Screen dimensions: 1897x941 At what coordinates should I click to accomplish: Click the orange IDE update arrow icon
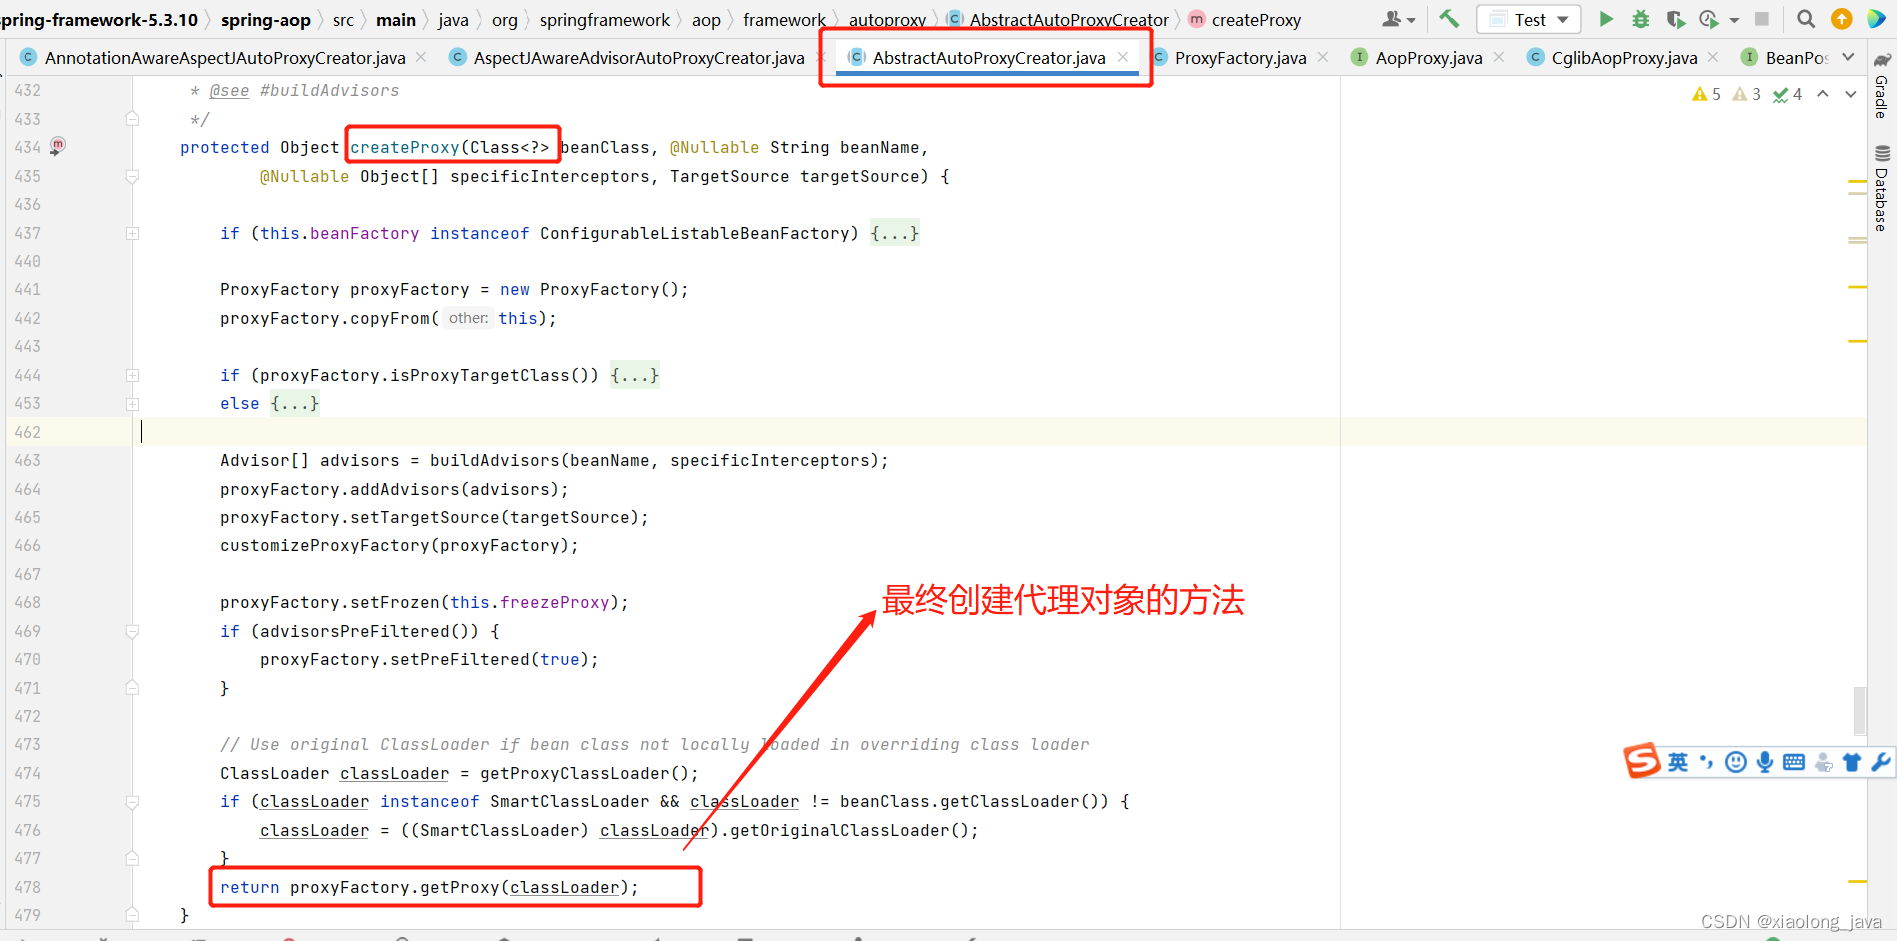point(1841,19)
